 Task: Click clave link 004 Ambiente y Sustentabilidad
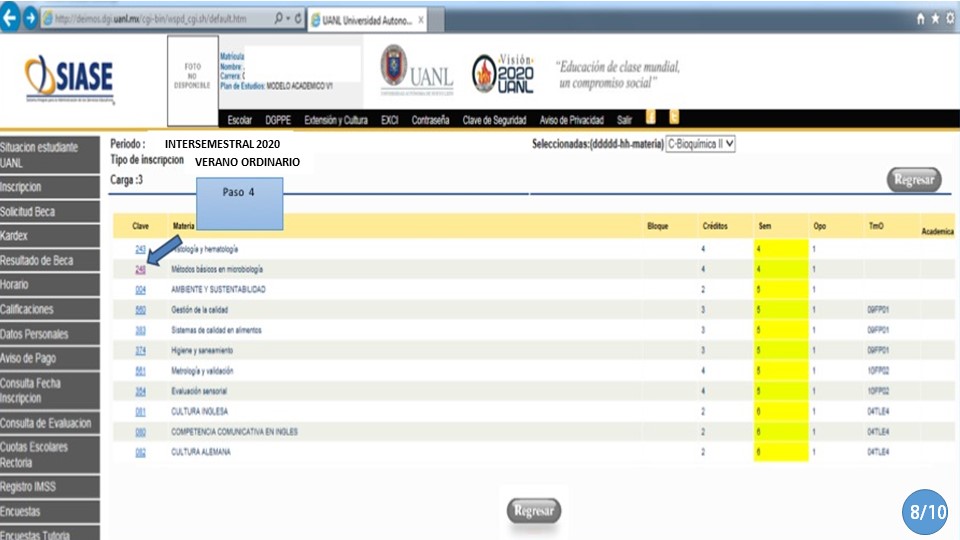[140, 290]
